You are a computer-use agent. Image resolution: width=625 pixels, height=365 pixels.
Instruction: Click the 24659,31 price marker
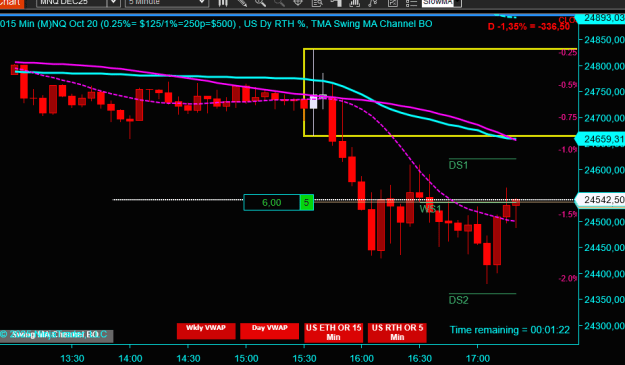click(x=601, y=139)
